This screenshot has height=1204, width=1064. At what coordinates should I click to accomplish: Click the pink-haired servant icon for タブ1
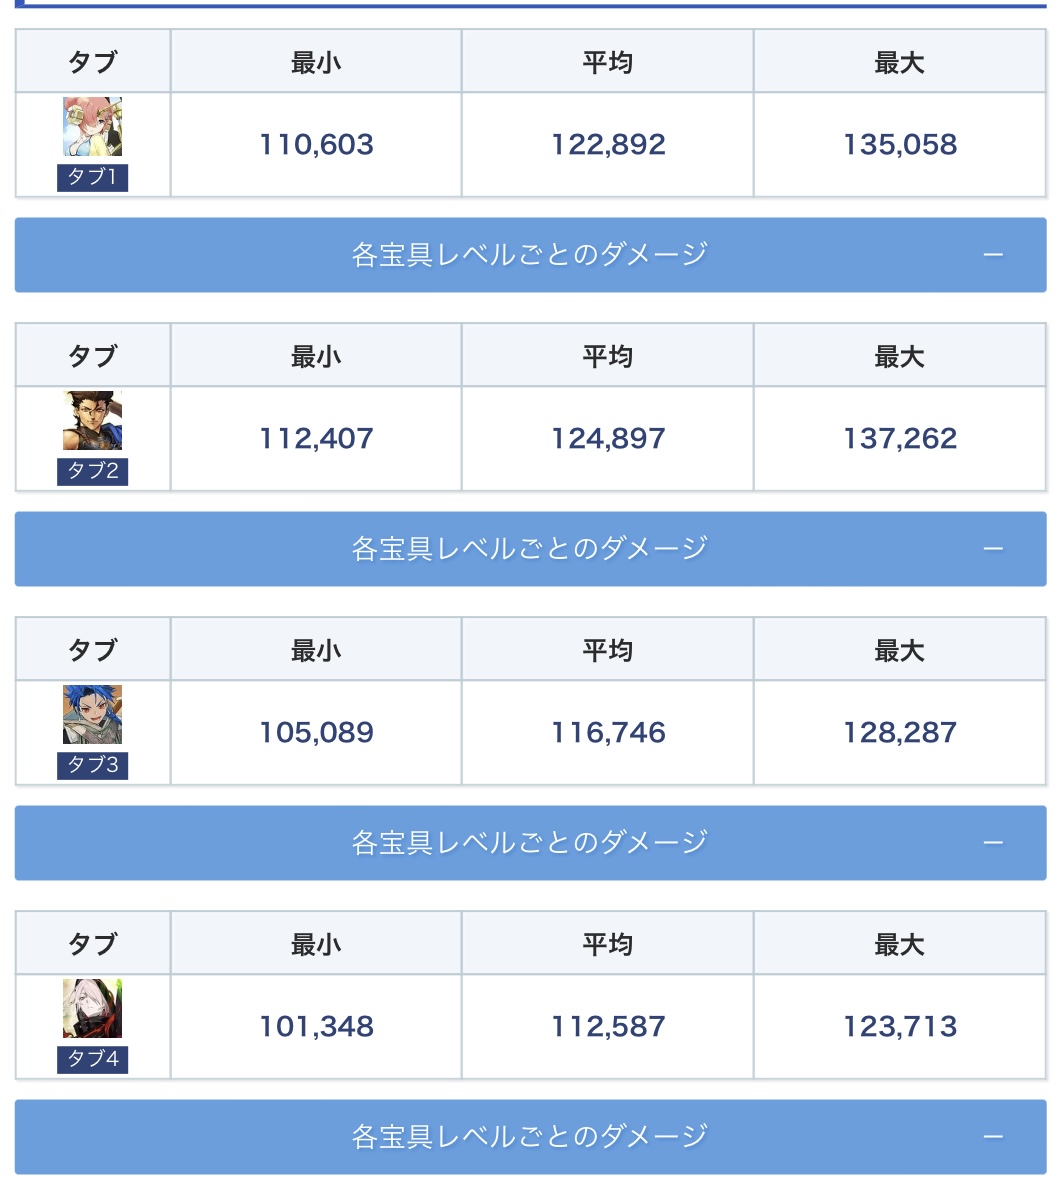92,127
